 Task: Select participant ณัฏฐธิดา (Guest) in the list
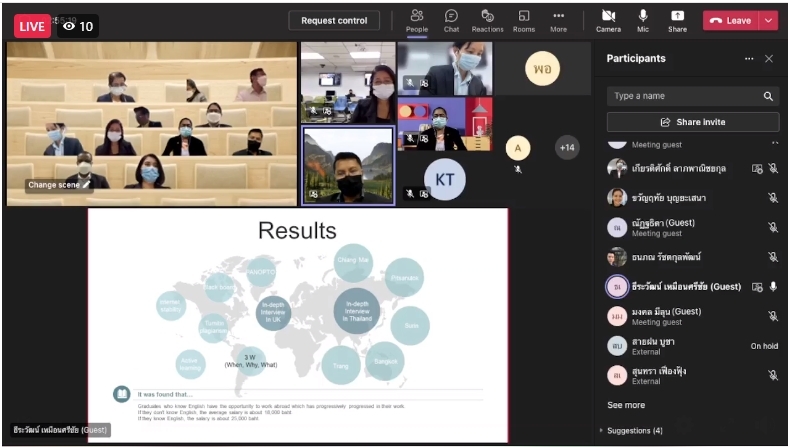(693, 228)
